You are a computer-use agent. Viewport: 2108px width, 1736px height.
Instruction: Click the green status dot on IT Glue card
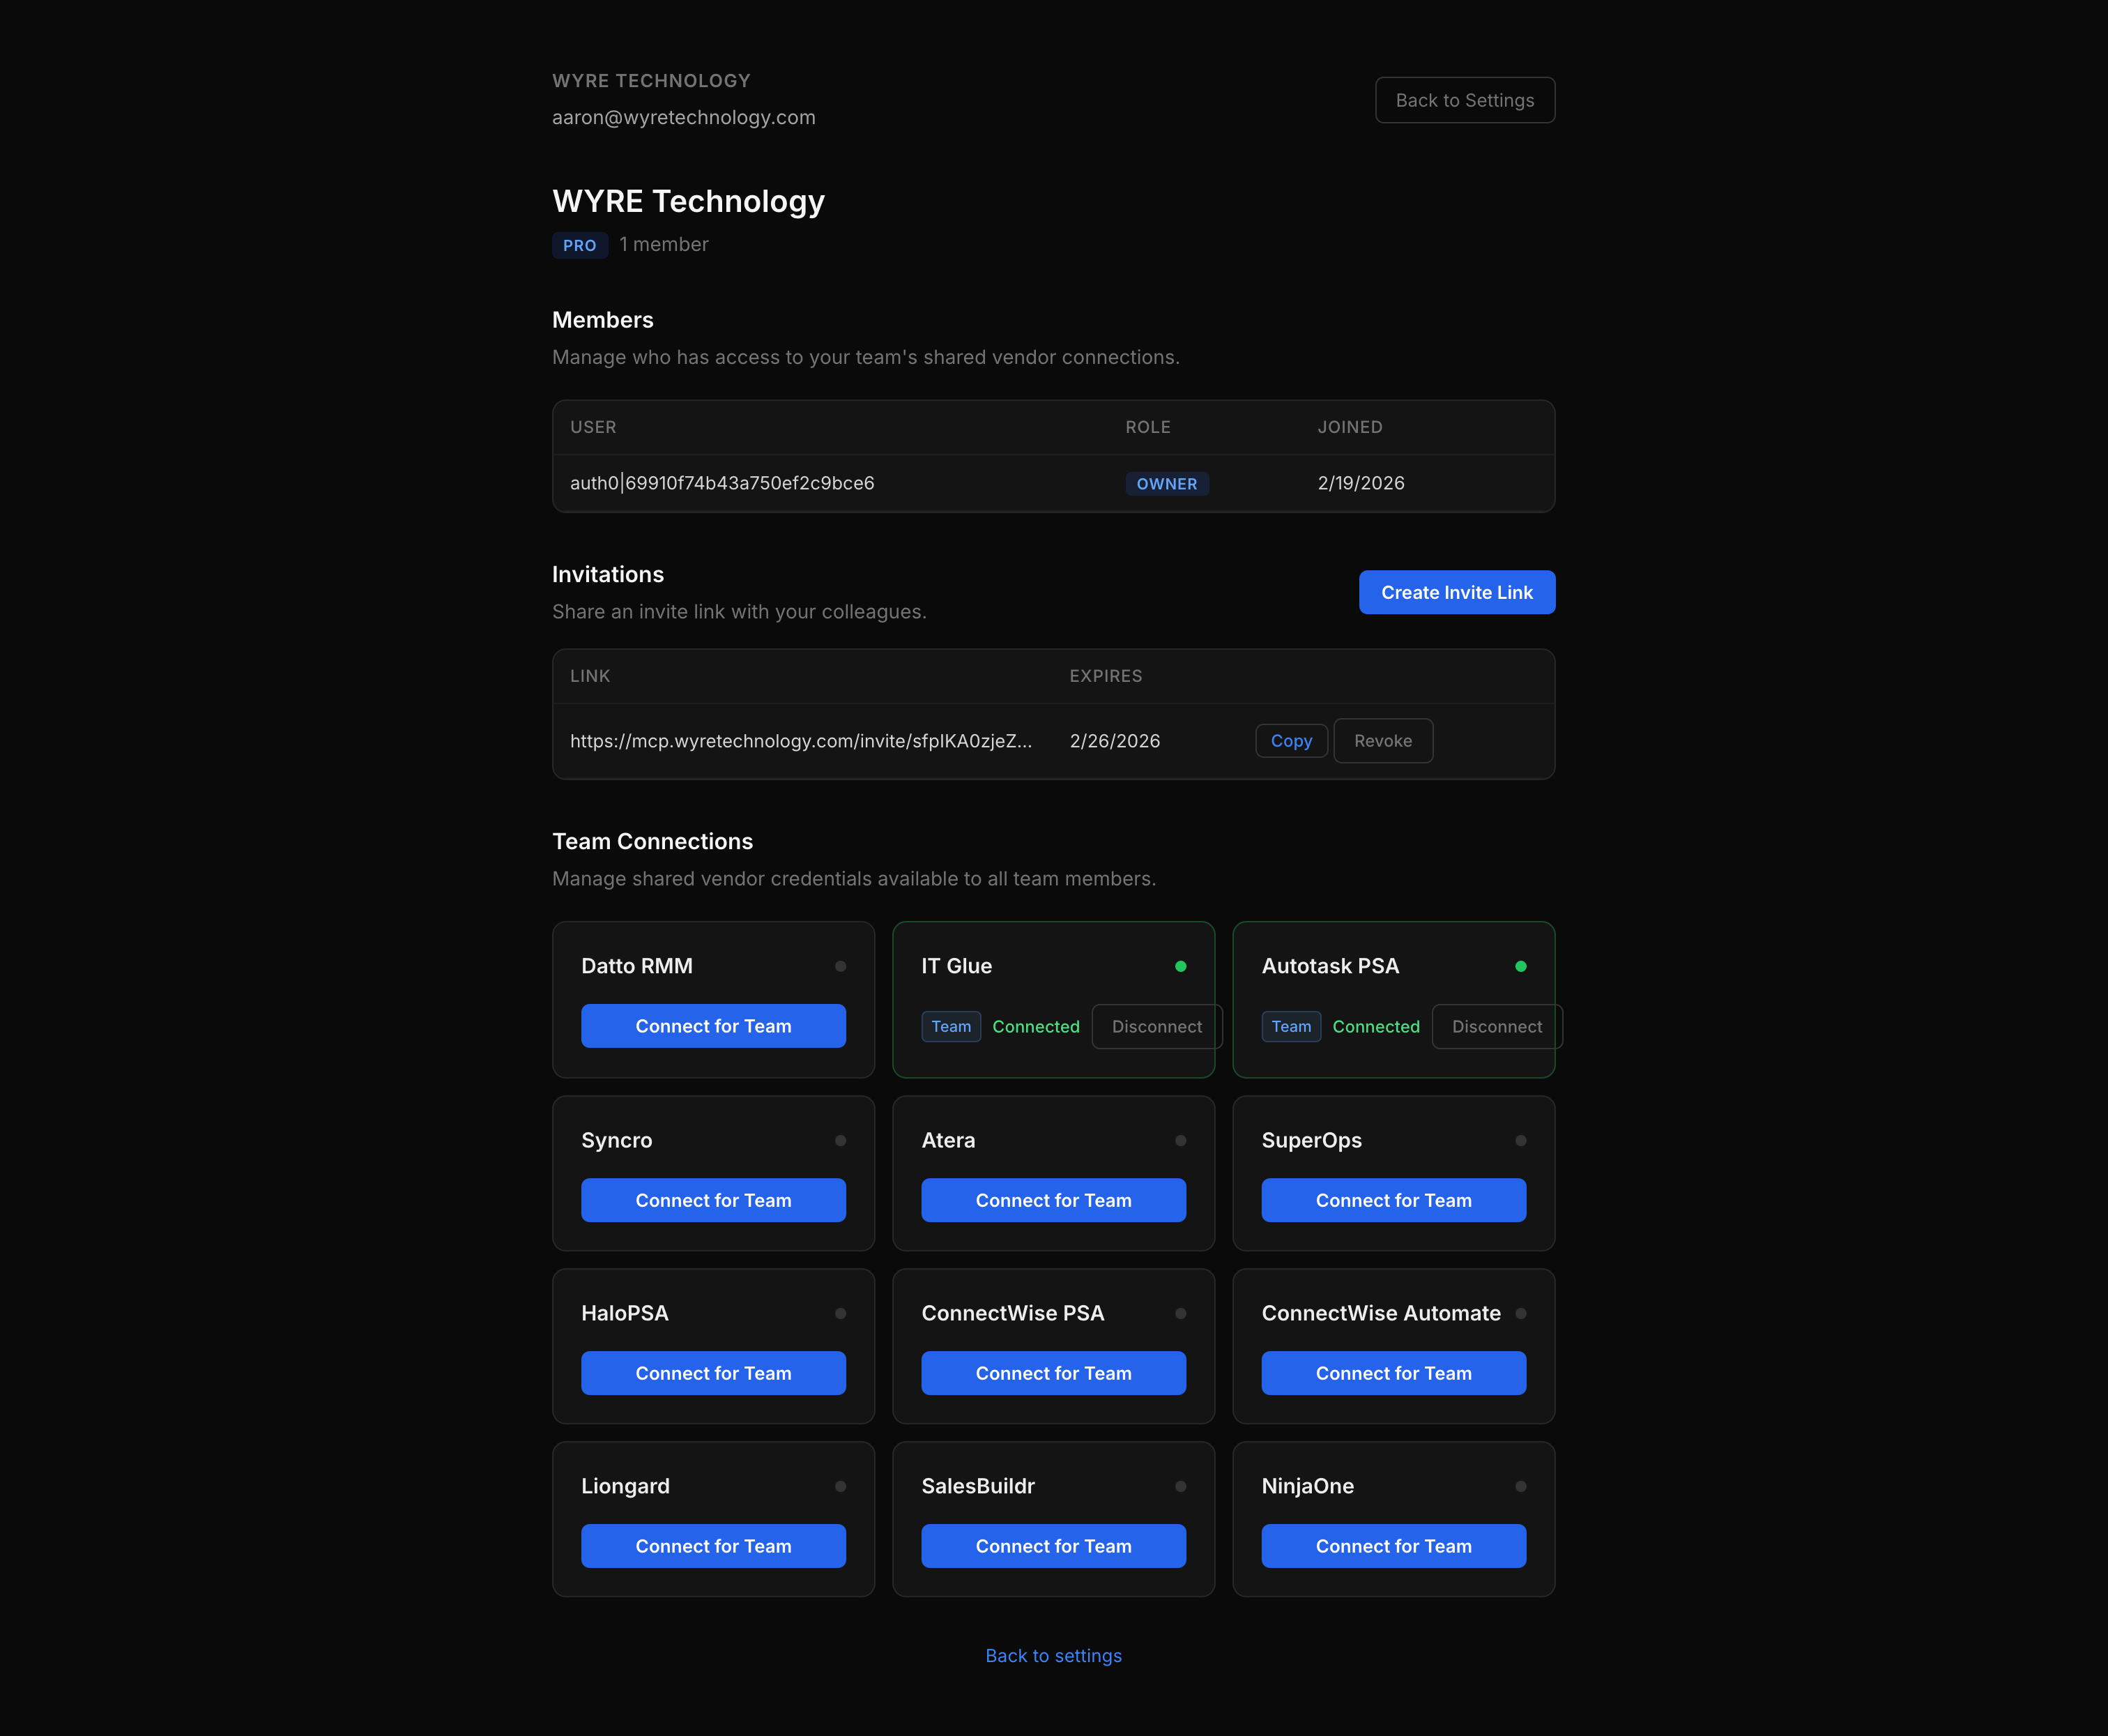pos(1181,965)
